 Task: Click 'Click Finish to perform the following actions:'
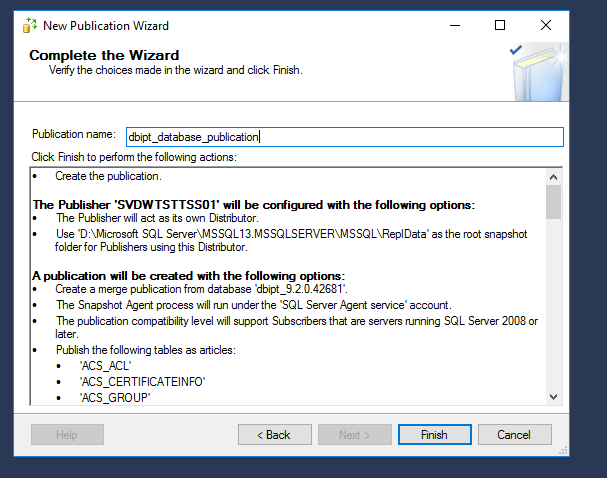point(134,157)
